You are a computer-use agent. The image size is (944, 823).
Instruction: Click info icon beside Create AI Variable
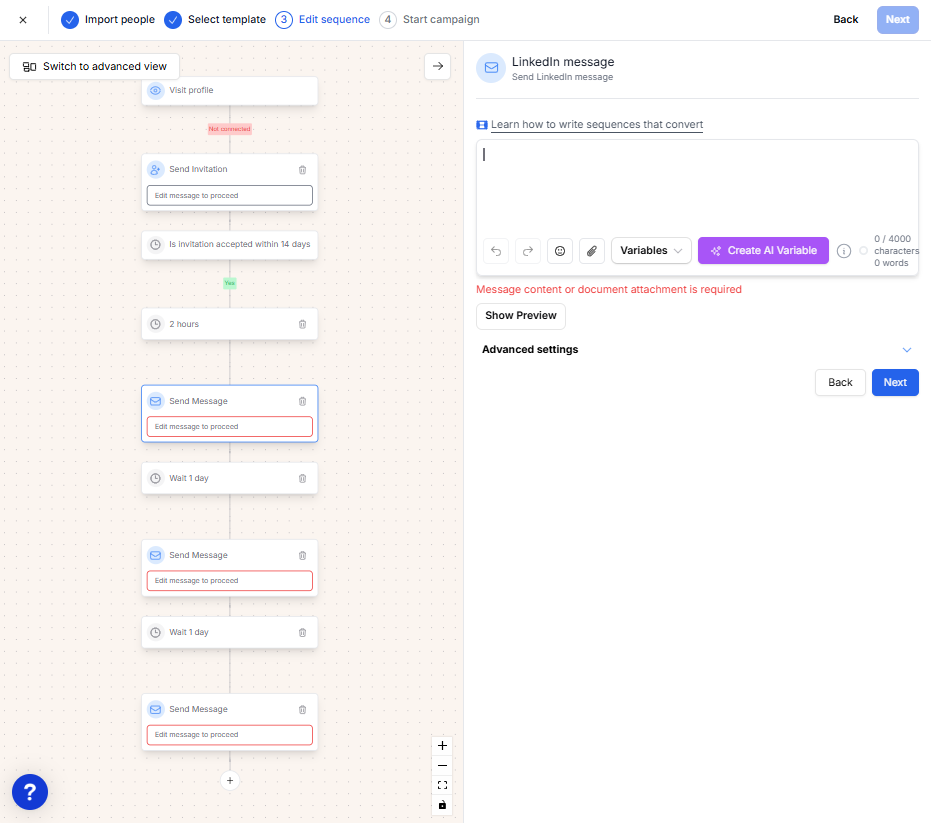coord(843,251)
